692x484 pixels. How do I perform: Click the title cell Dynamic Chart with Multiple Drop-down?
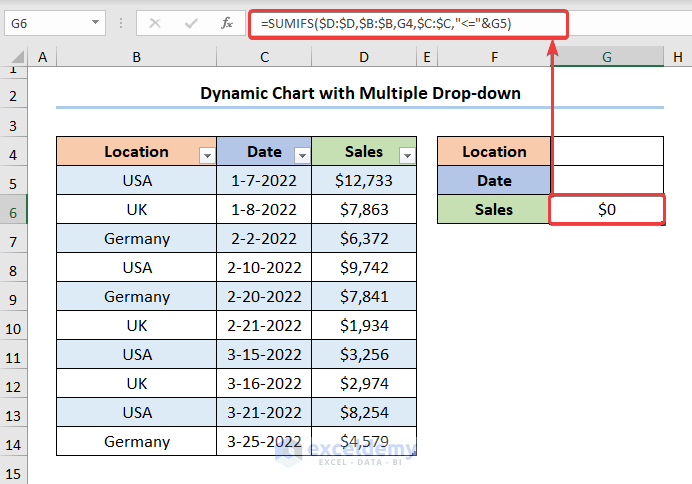[359, 94]
